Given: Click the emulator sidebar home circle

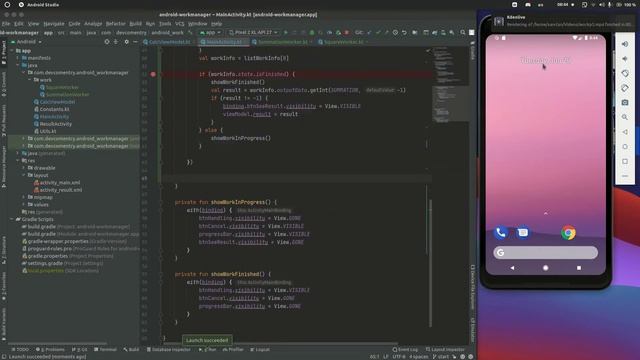Looking at the screenshot, I should [x=624, y=147].
